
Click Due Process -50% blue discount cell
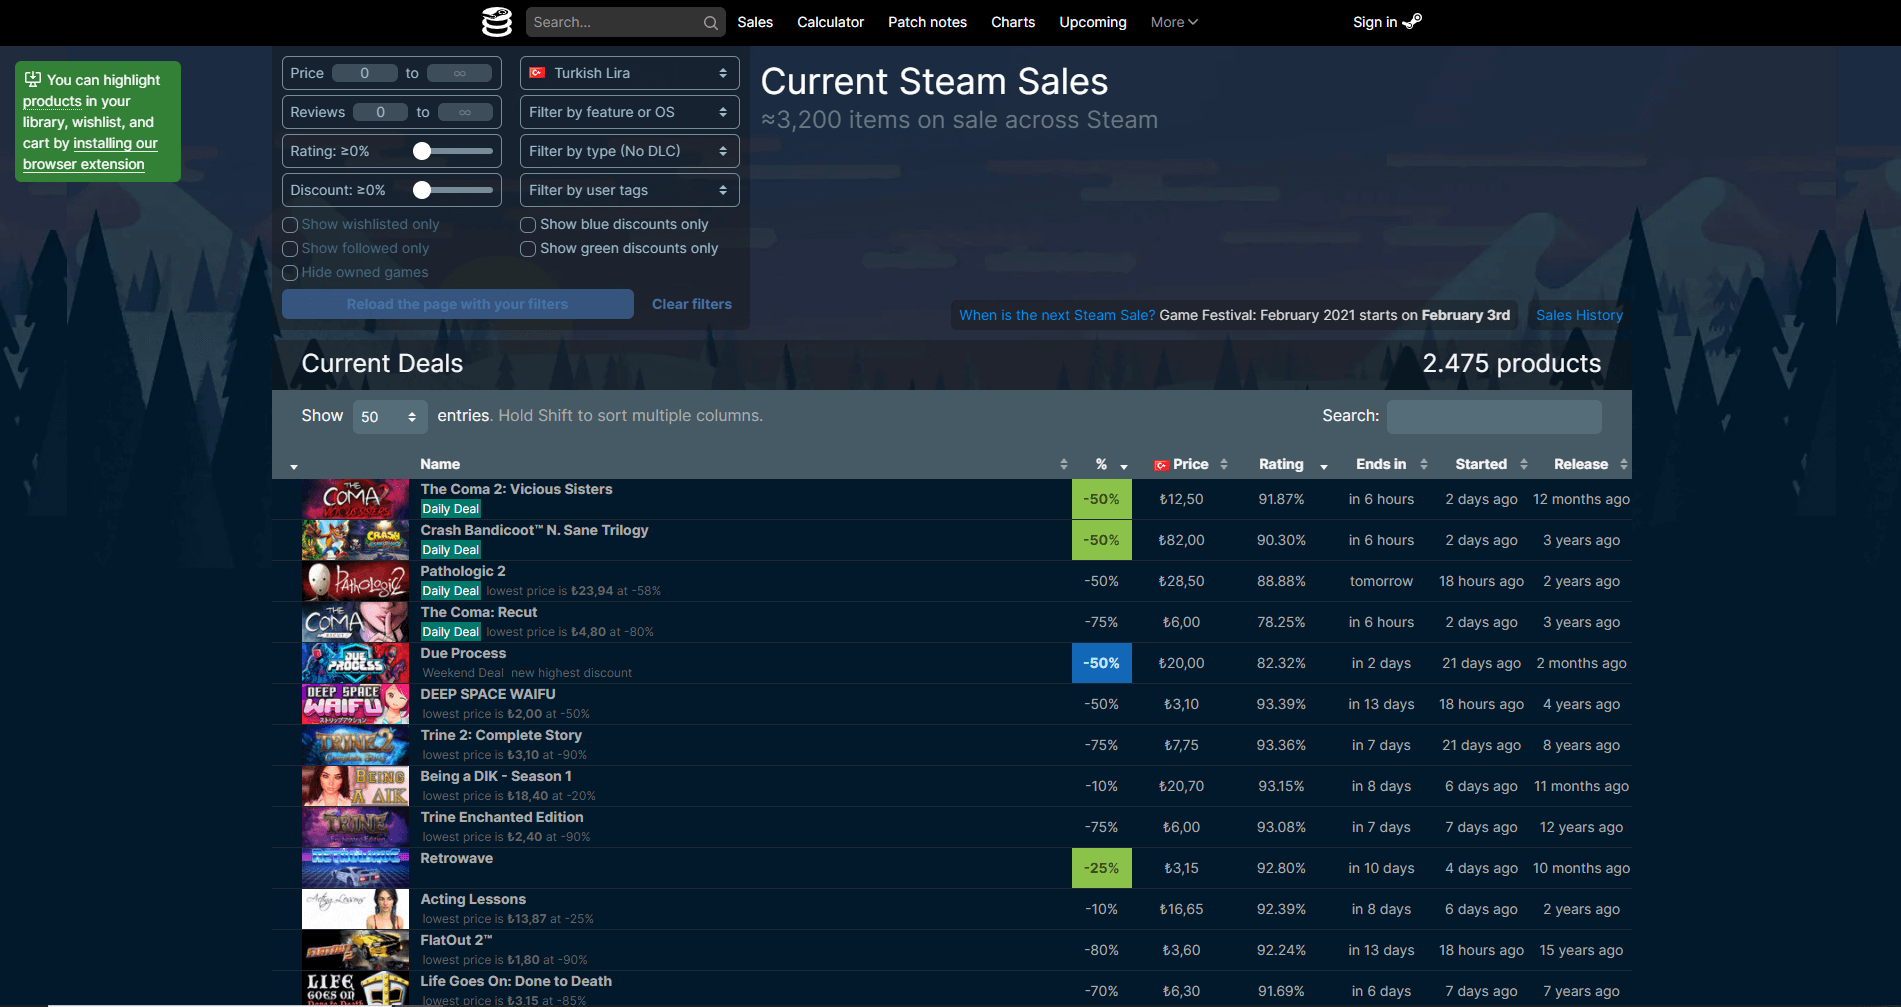[x=1101, y=663]
